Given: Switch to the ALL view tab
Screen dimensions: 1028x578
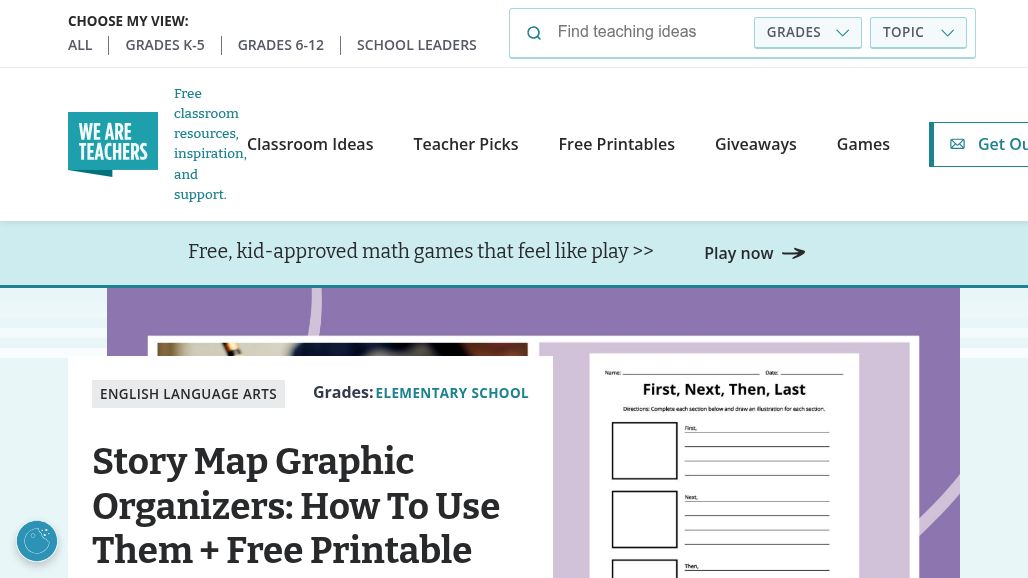Looking at the screenshot, I should tap(80, 44).
